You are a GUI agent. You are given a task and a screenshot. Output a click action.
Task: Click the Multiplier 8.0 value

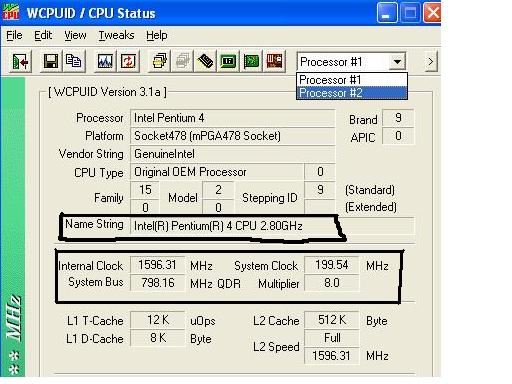pyautogui.click(x=332, y=283)
